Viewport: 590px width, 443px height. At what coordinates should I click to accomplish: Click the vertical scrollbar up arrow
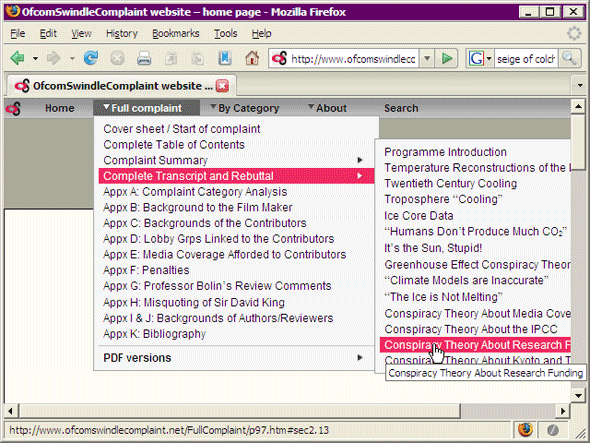578,107
